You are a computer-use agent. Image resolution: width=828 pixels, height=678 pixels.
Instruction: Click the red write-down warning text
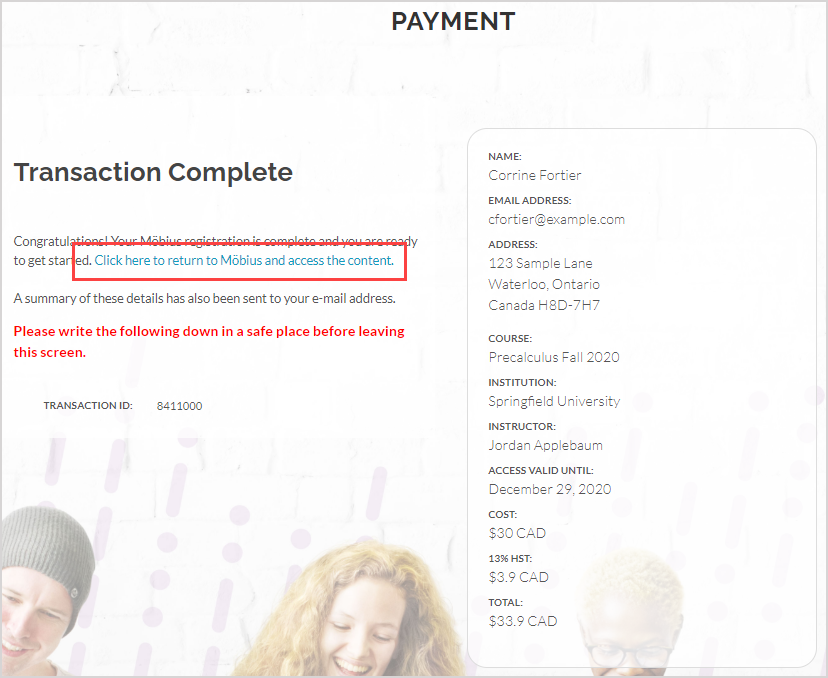pyautogui.click(x=209, y=341)
